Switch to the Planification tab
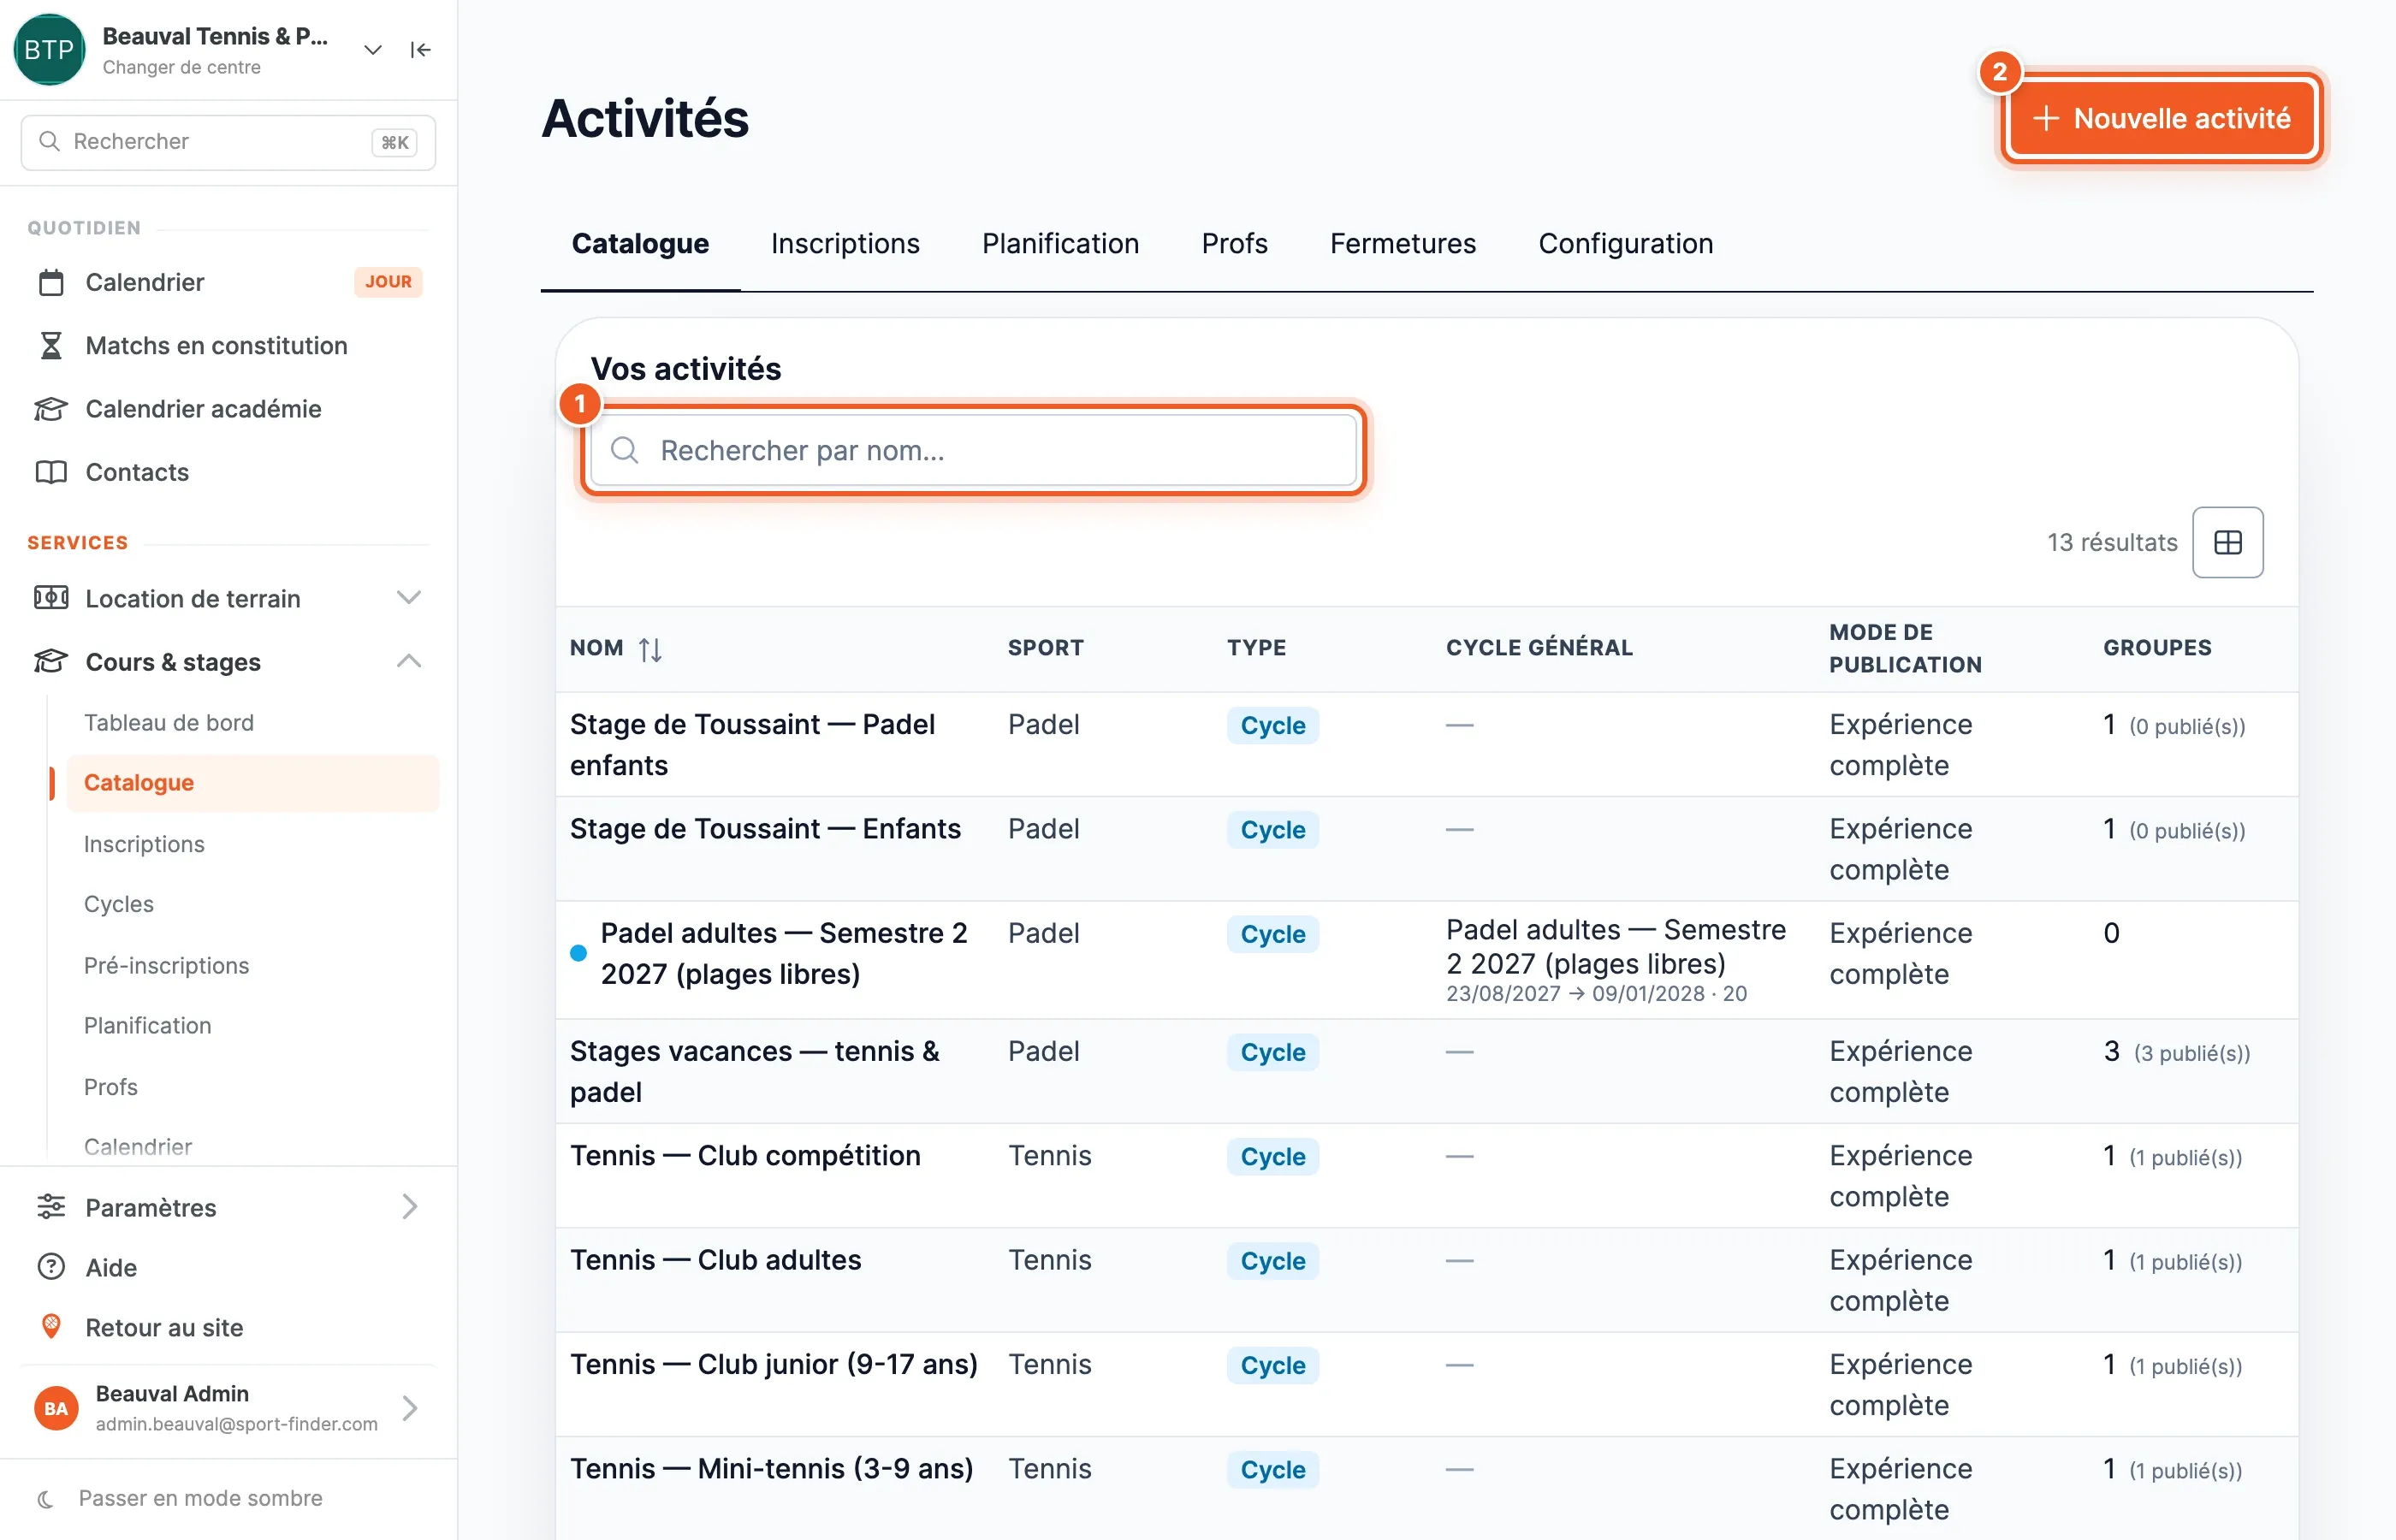 click(x=1060, y=243)
